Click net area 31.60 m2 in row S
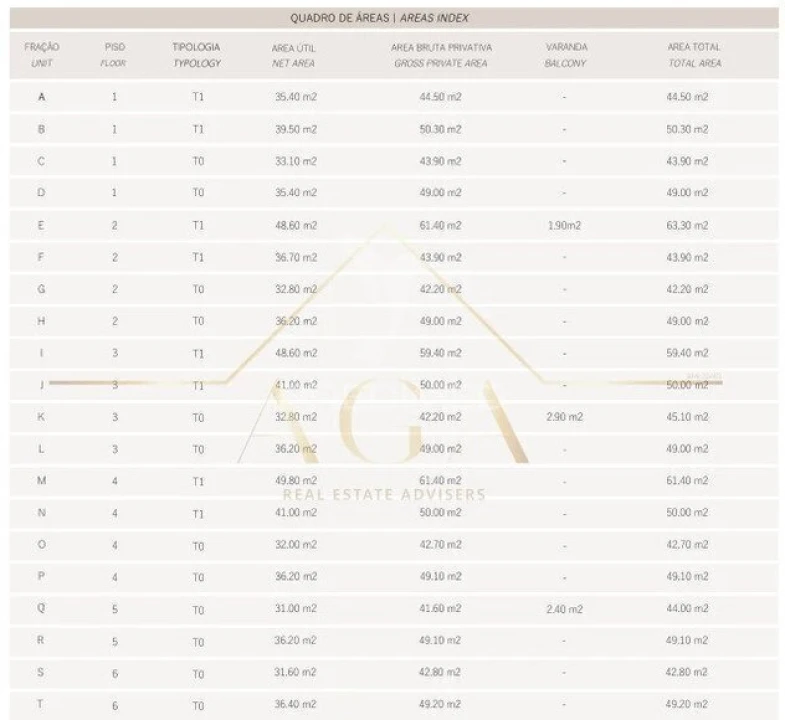This screenshot has height=720, width=785. [x=295, y=672]
